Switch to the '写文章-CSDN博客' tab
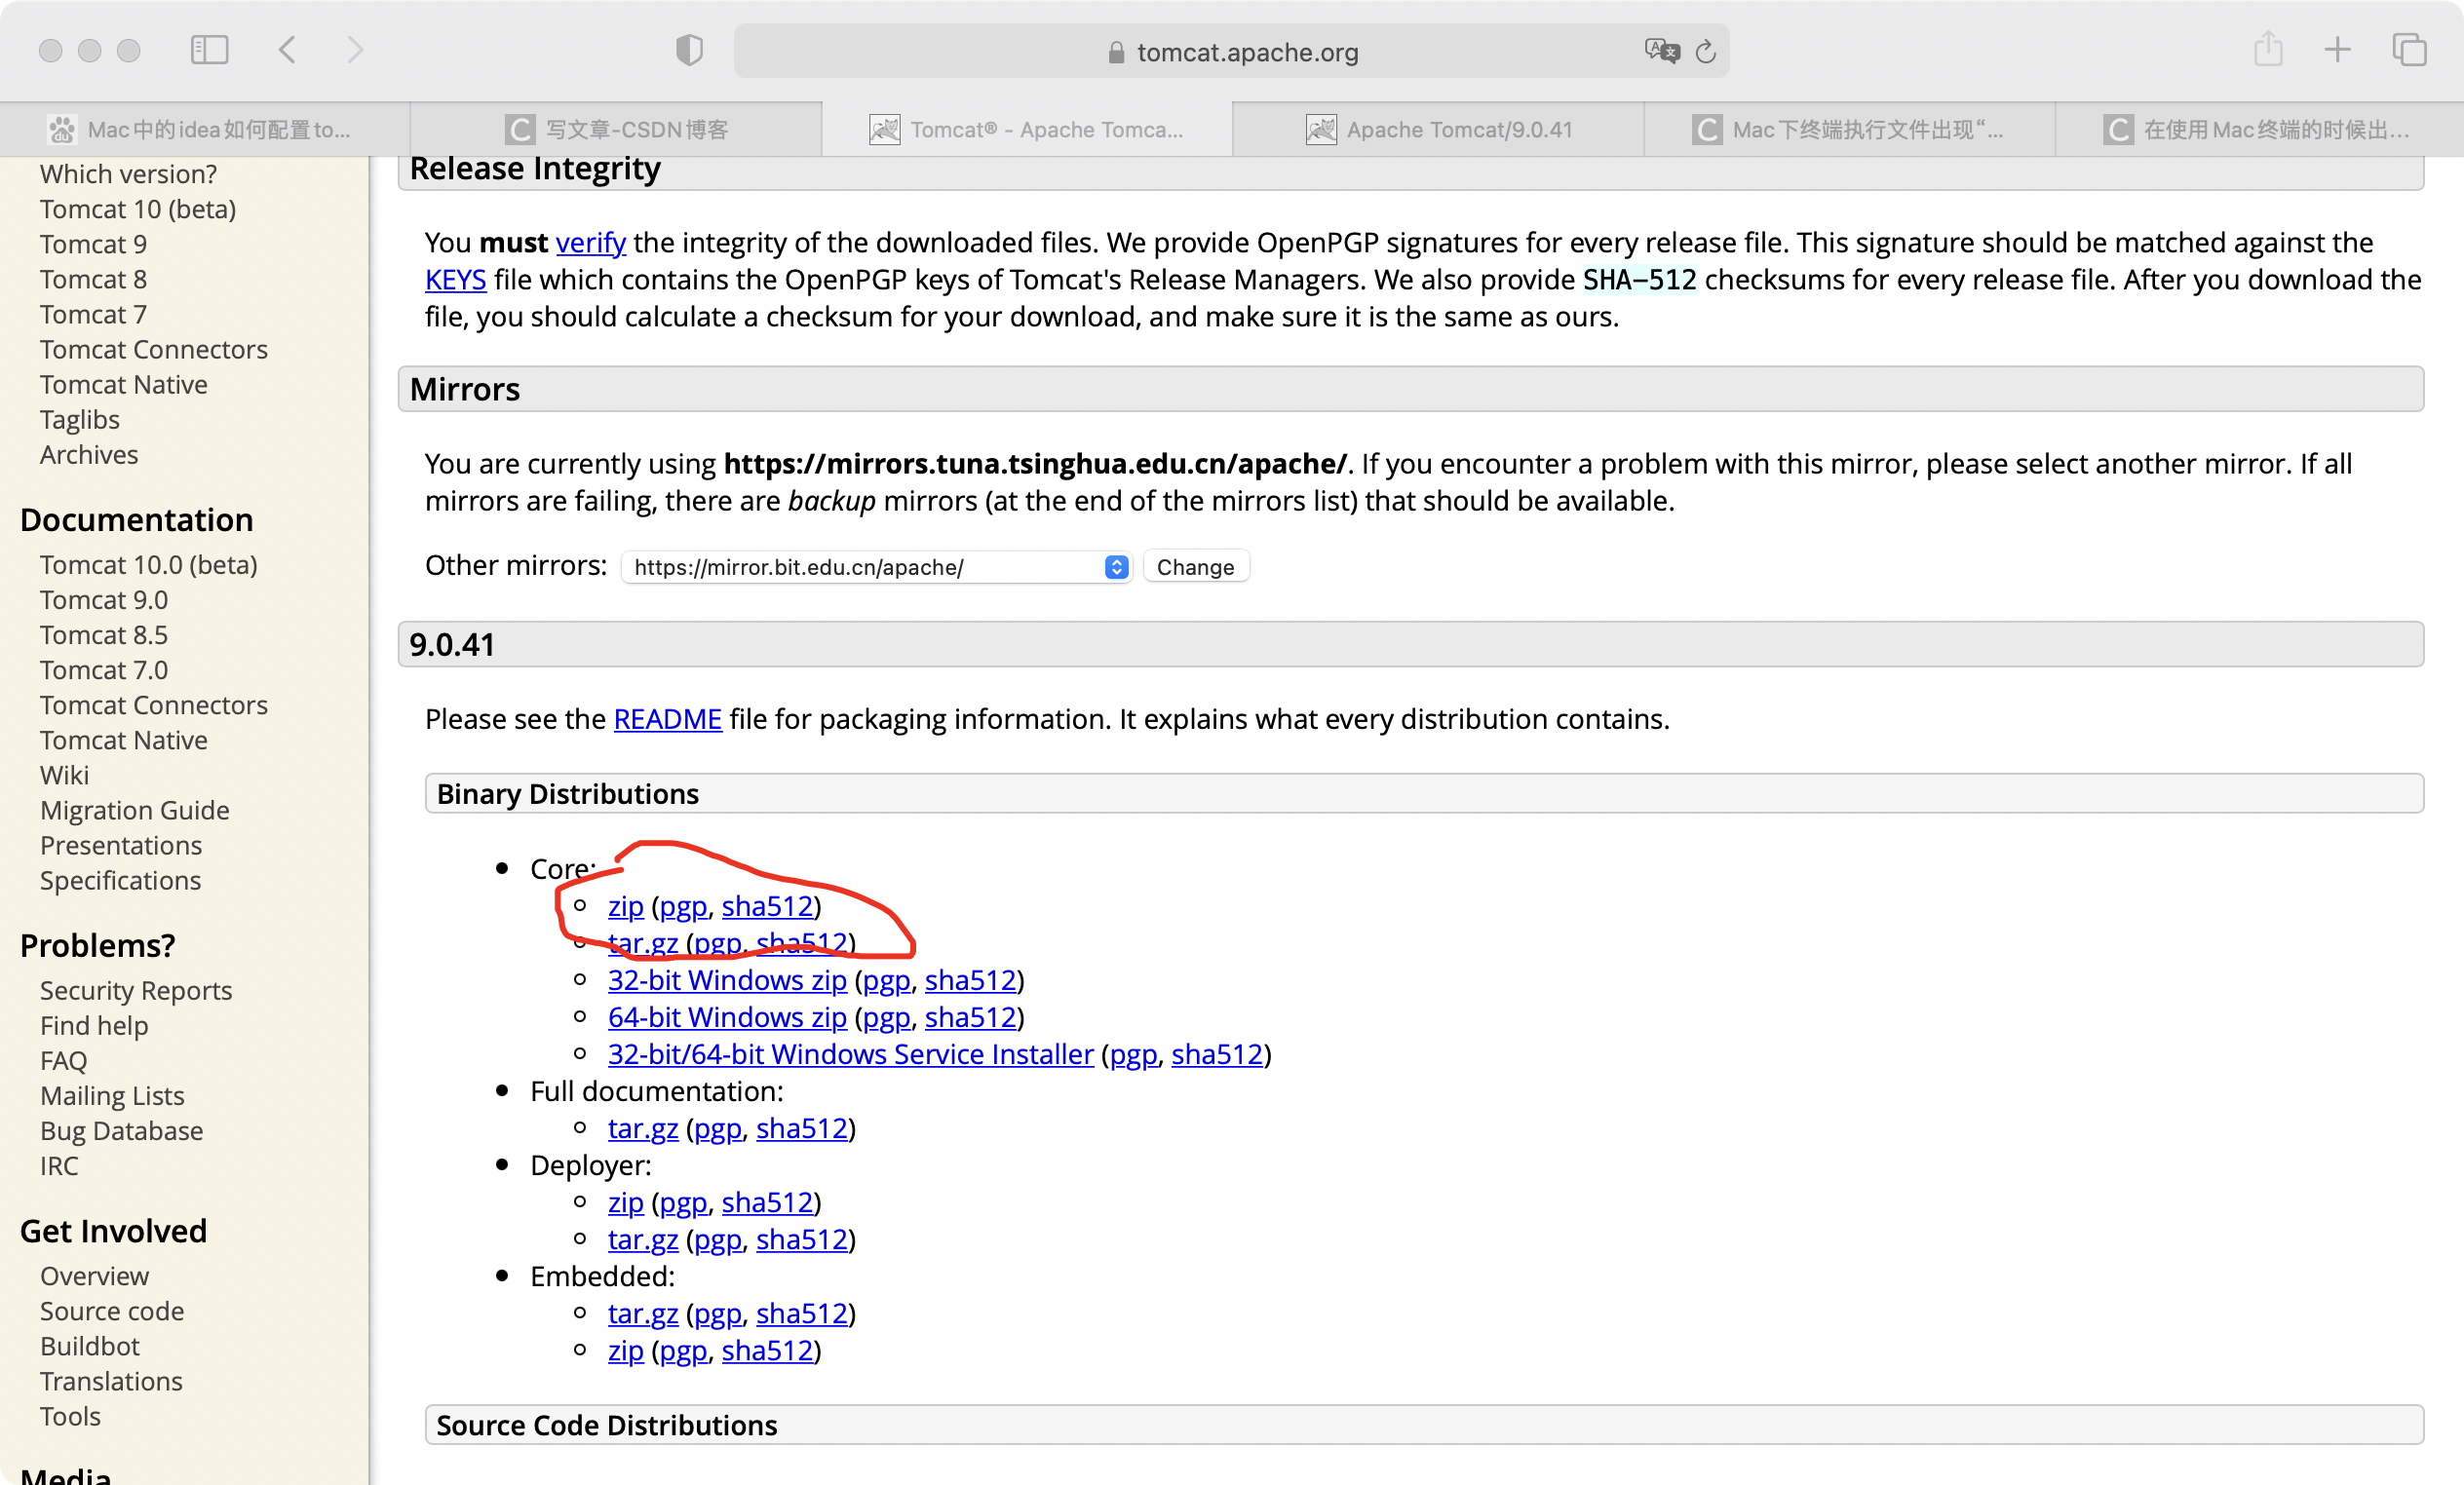The width and height of the screenshot is (2464, 1485). pos(617,130)
